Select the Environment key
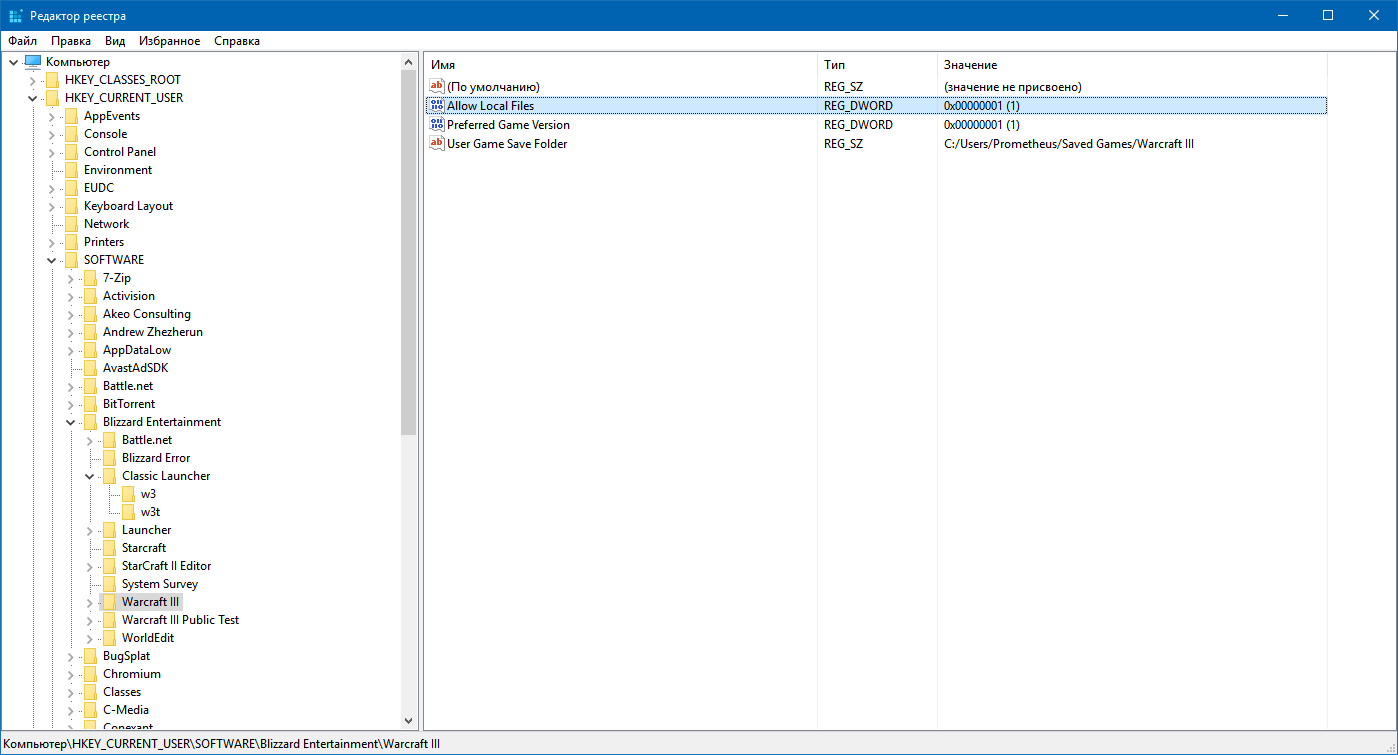 [x=118, y=170]
